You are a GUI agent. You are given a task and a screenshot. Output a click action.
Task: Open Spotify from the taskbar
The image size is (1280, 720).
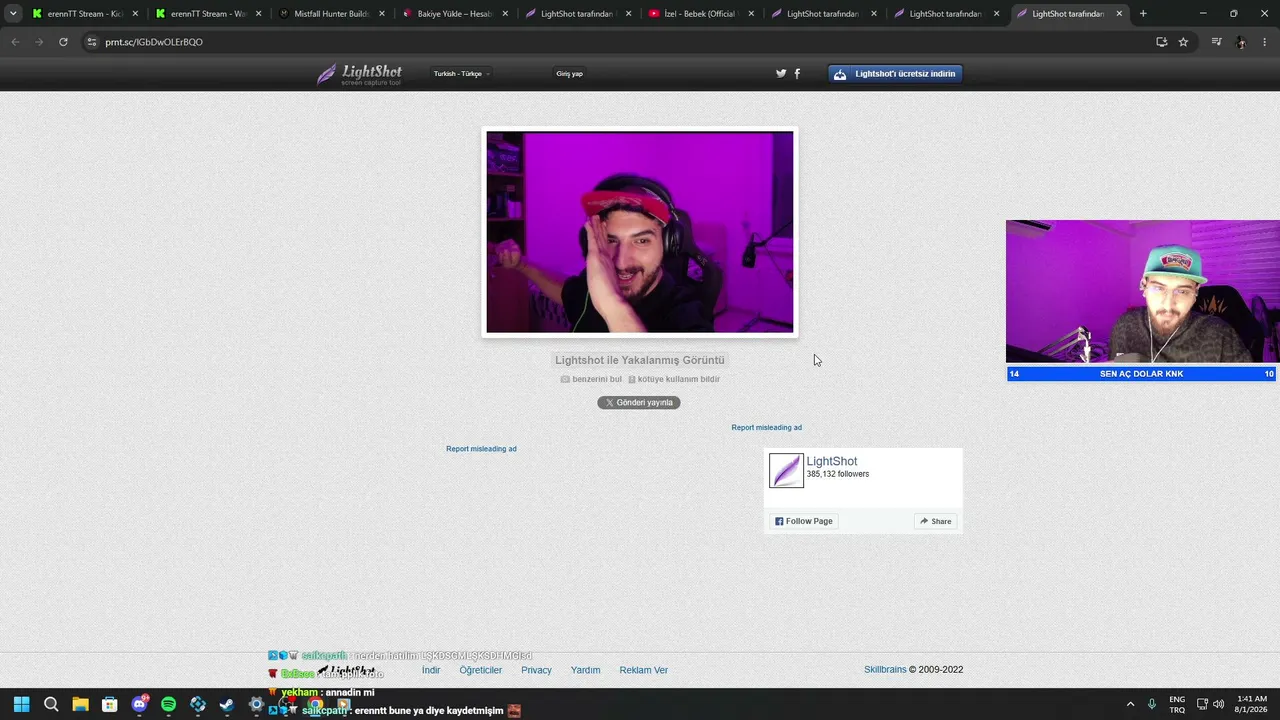click(168, 704)
